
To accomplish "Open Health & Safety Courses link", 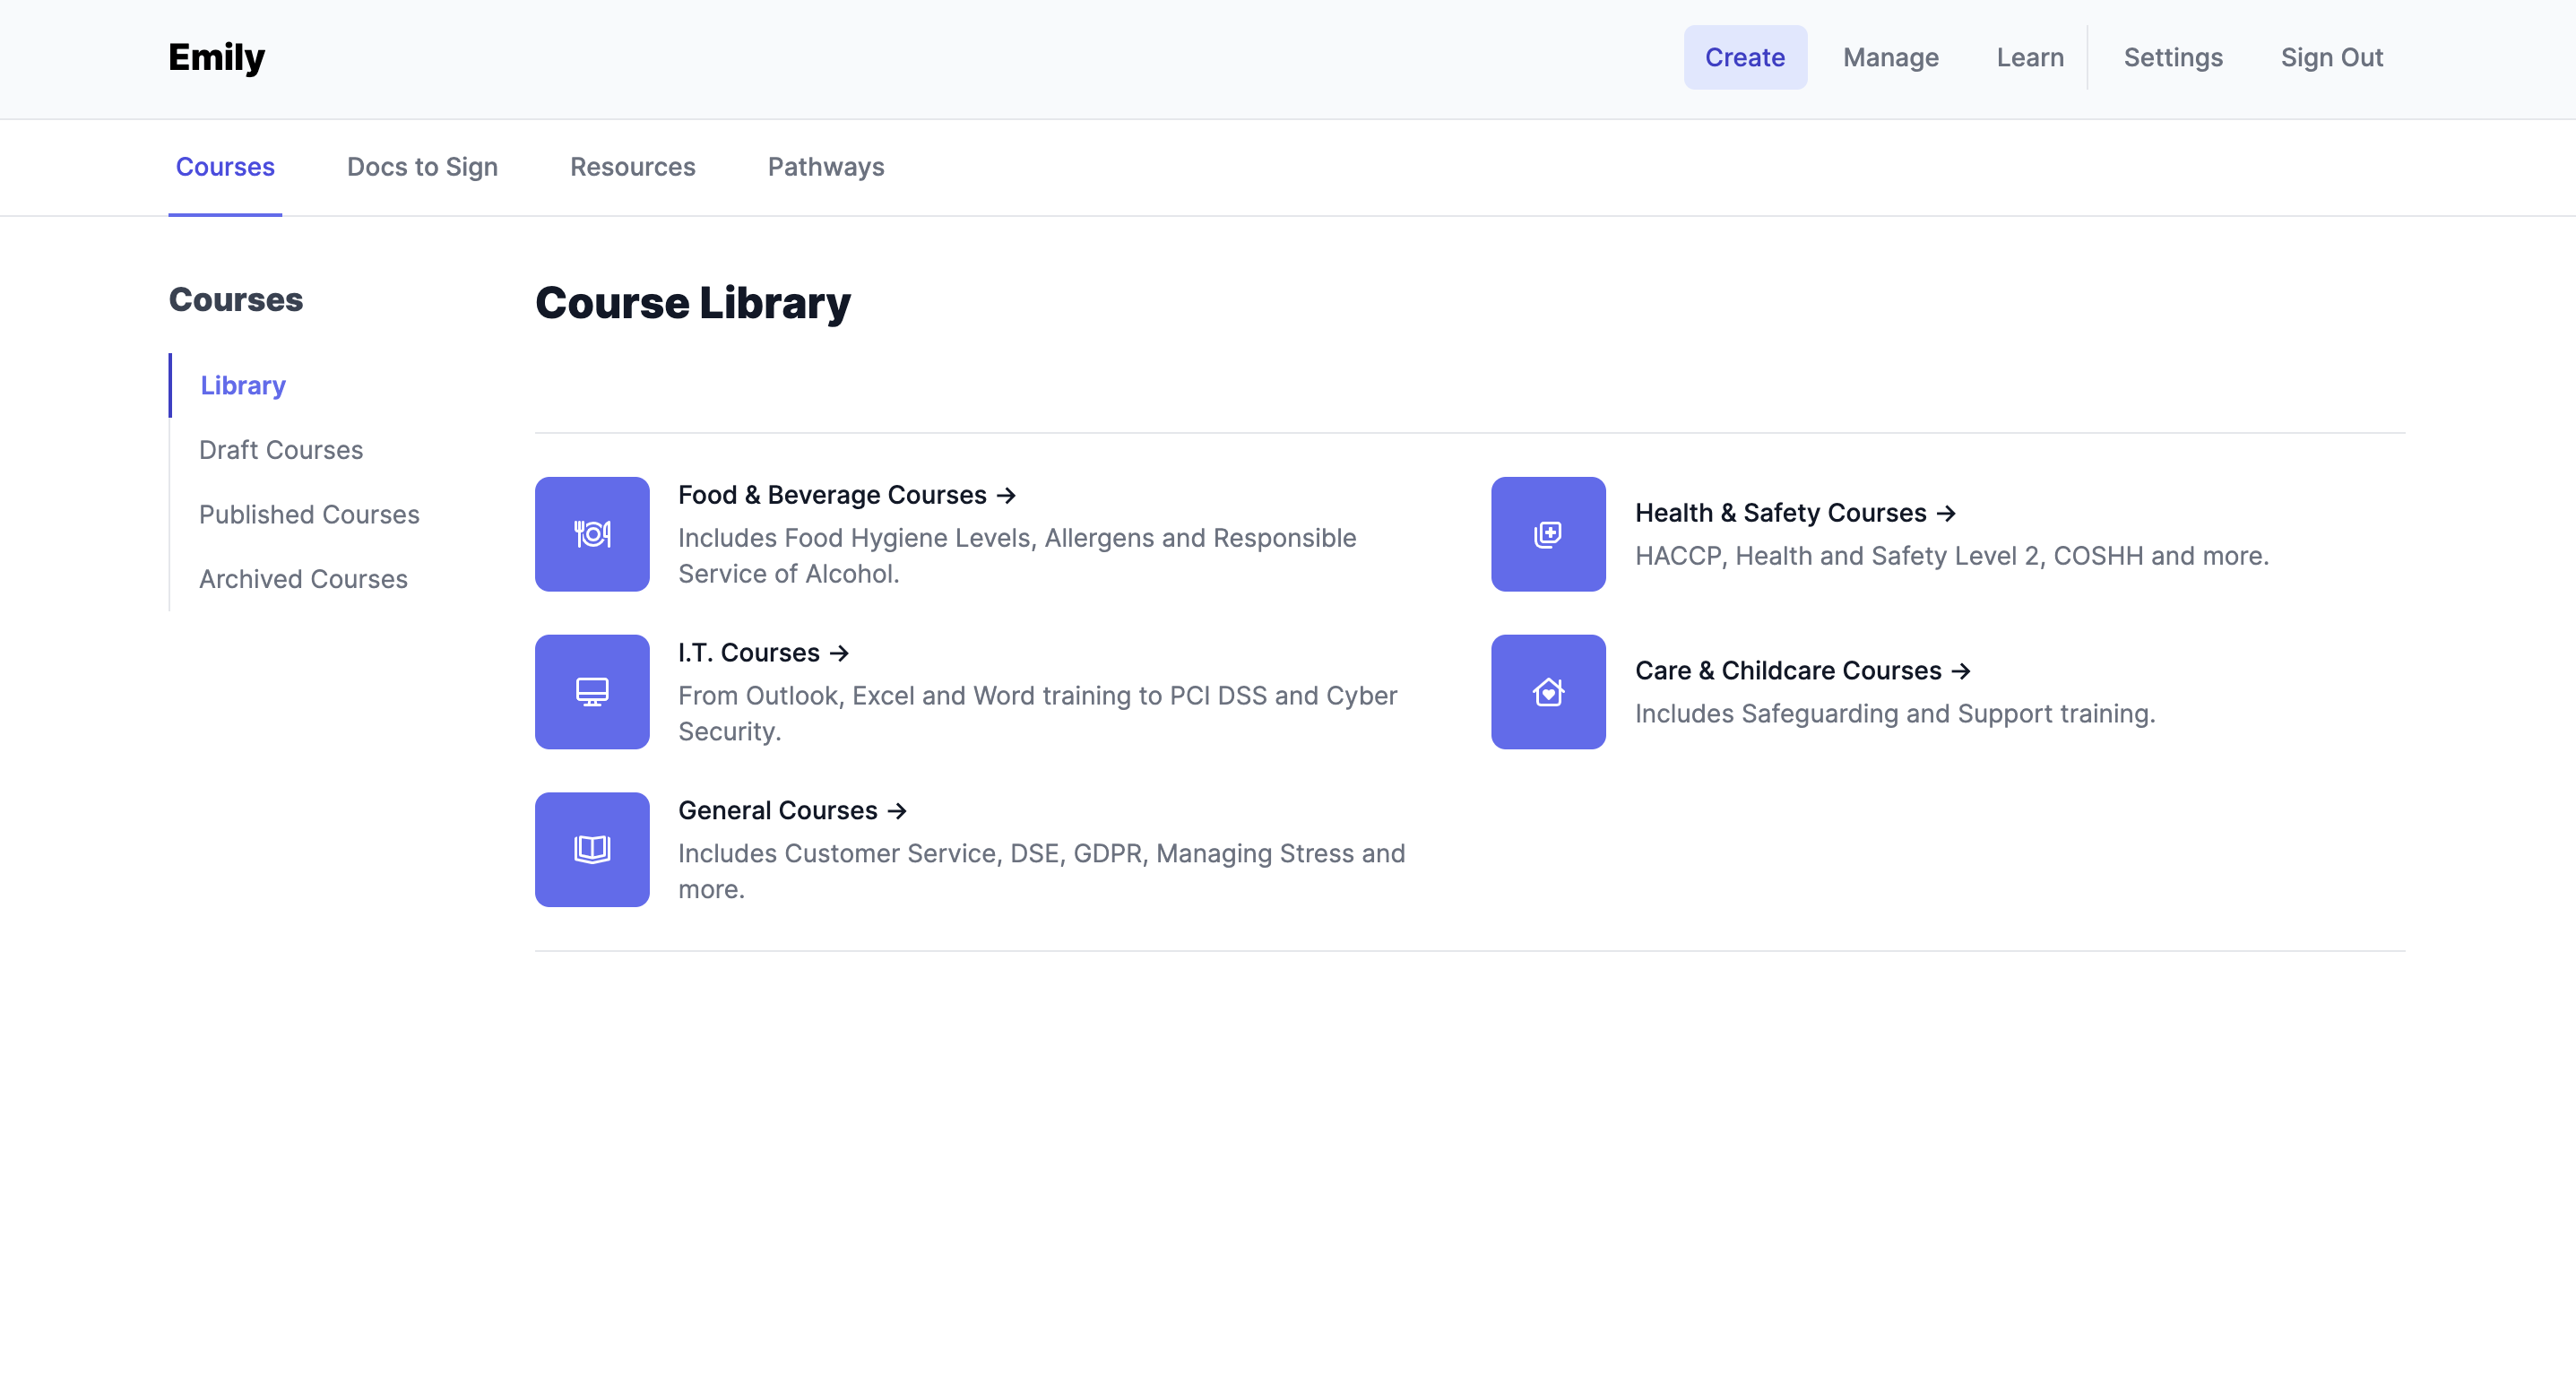I will click(1794, 513).
